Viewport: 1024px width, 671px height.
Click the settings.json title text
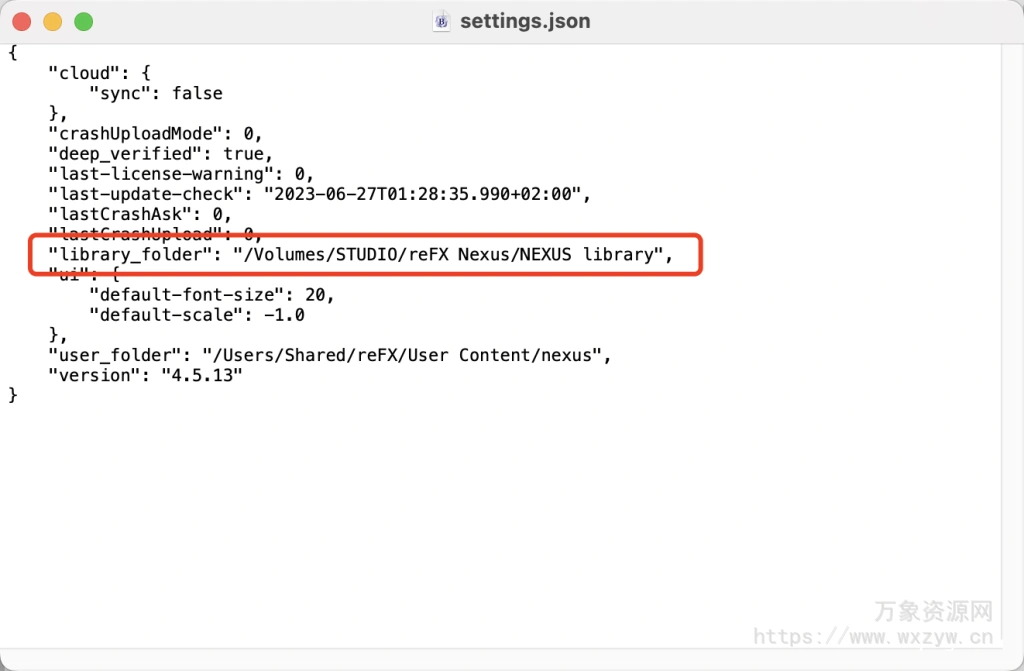525,21
